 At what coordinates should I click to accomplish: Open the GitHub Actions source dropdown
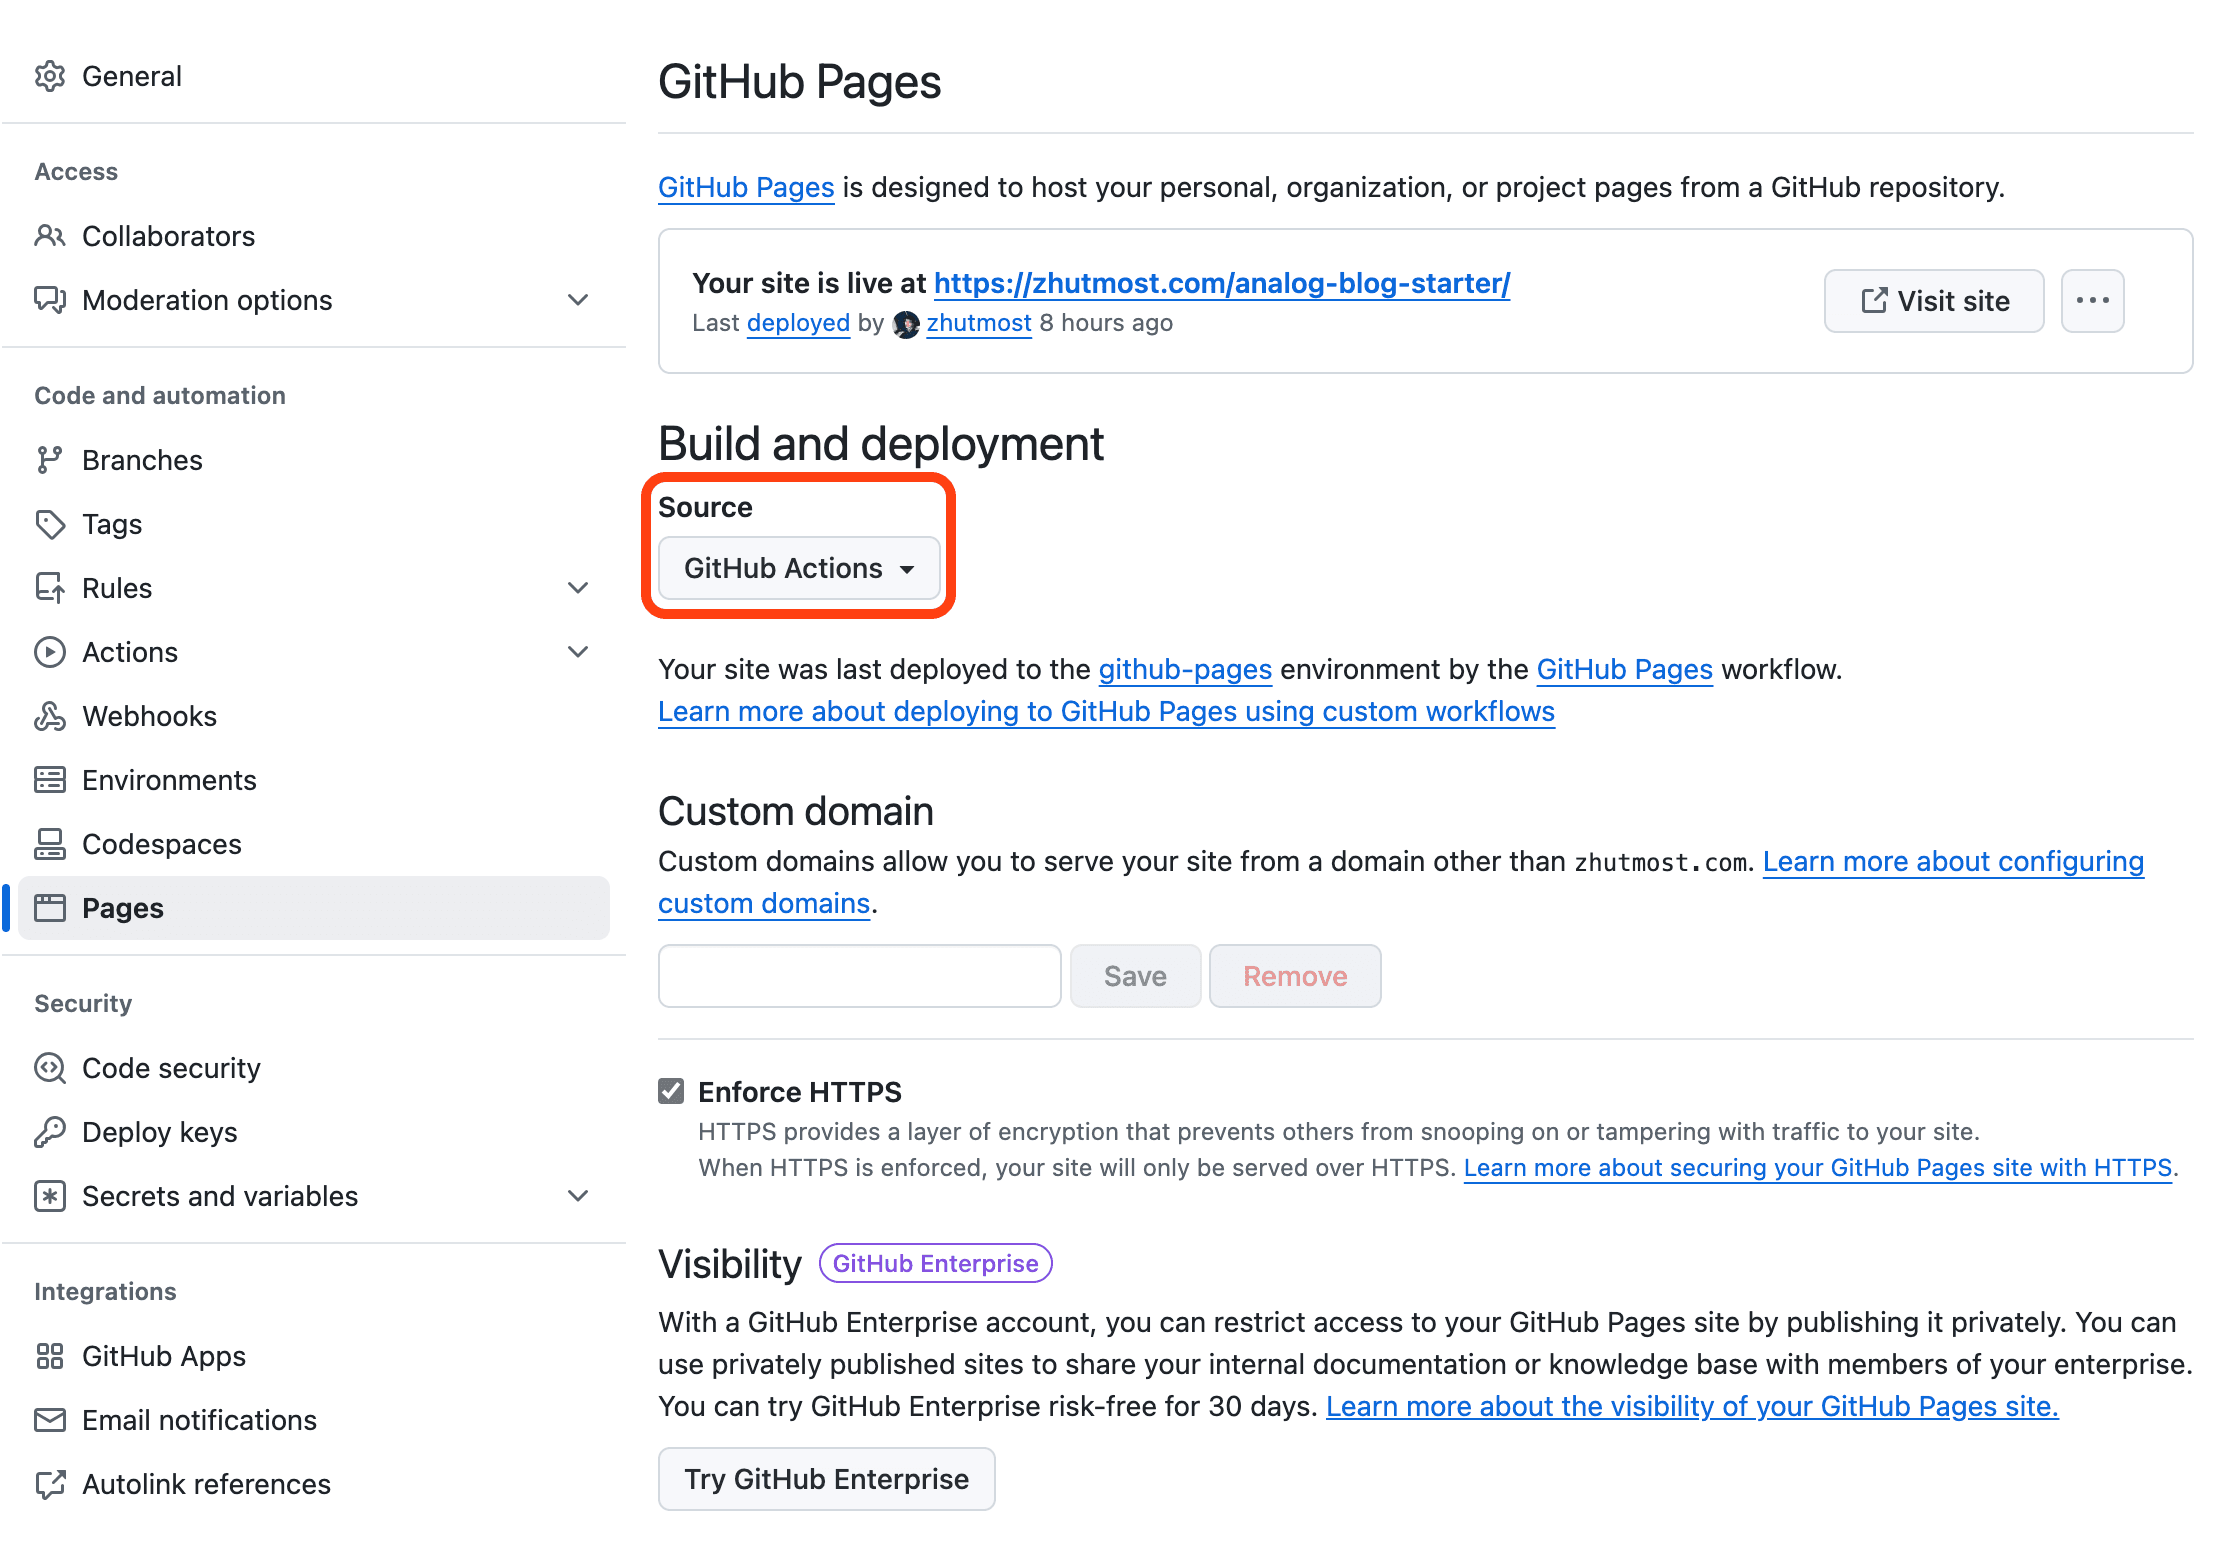[x=798, y=568]
